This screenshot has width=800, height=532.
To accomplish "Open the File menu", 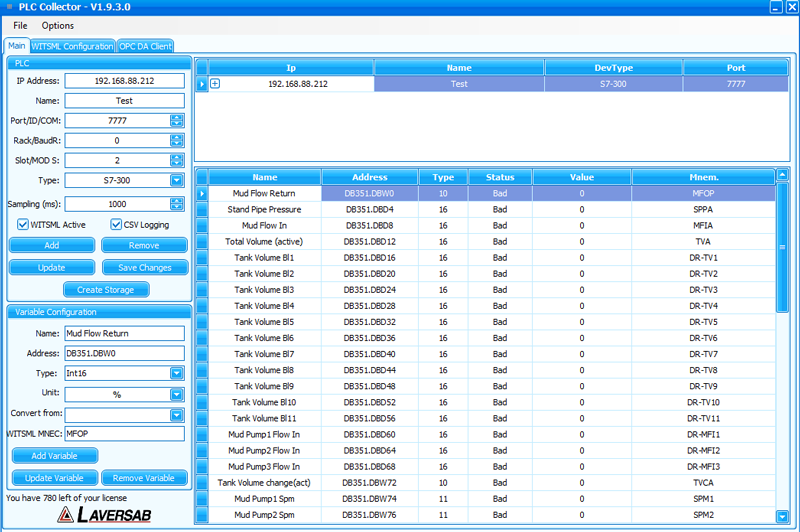I will (20, 25).
